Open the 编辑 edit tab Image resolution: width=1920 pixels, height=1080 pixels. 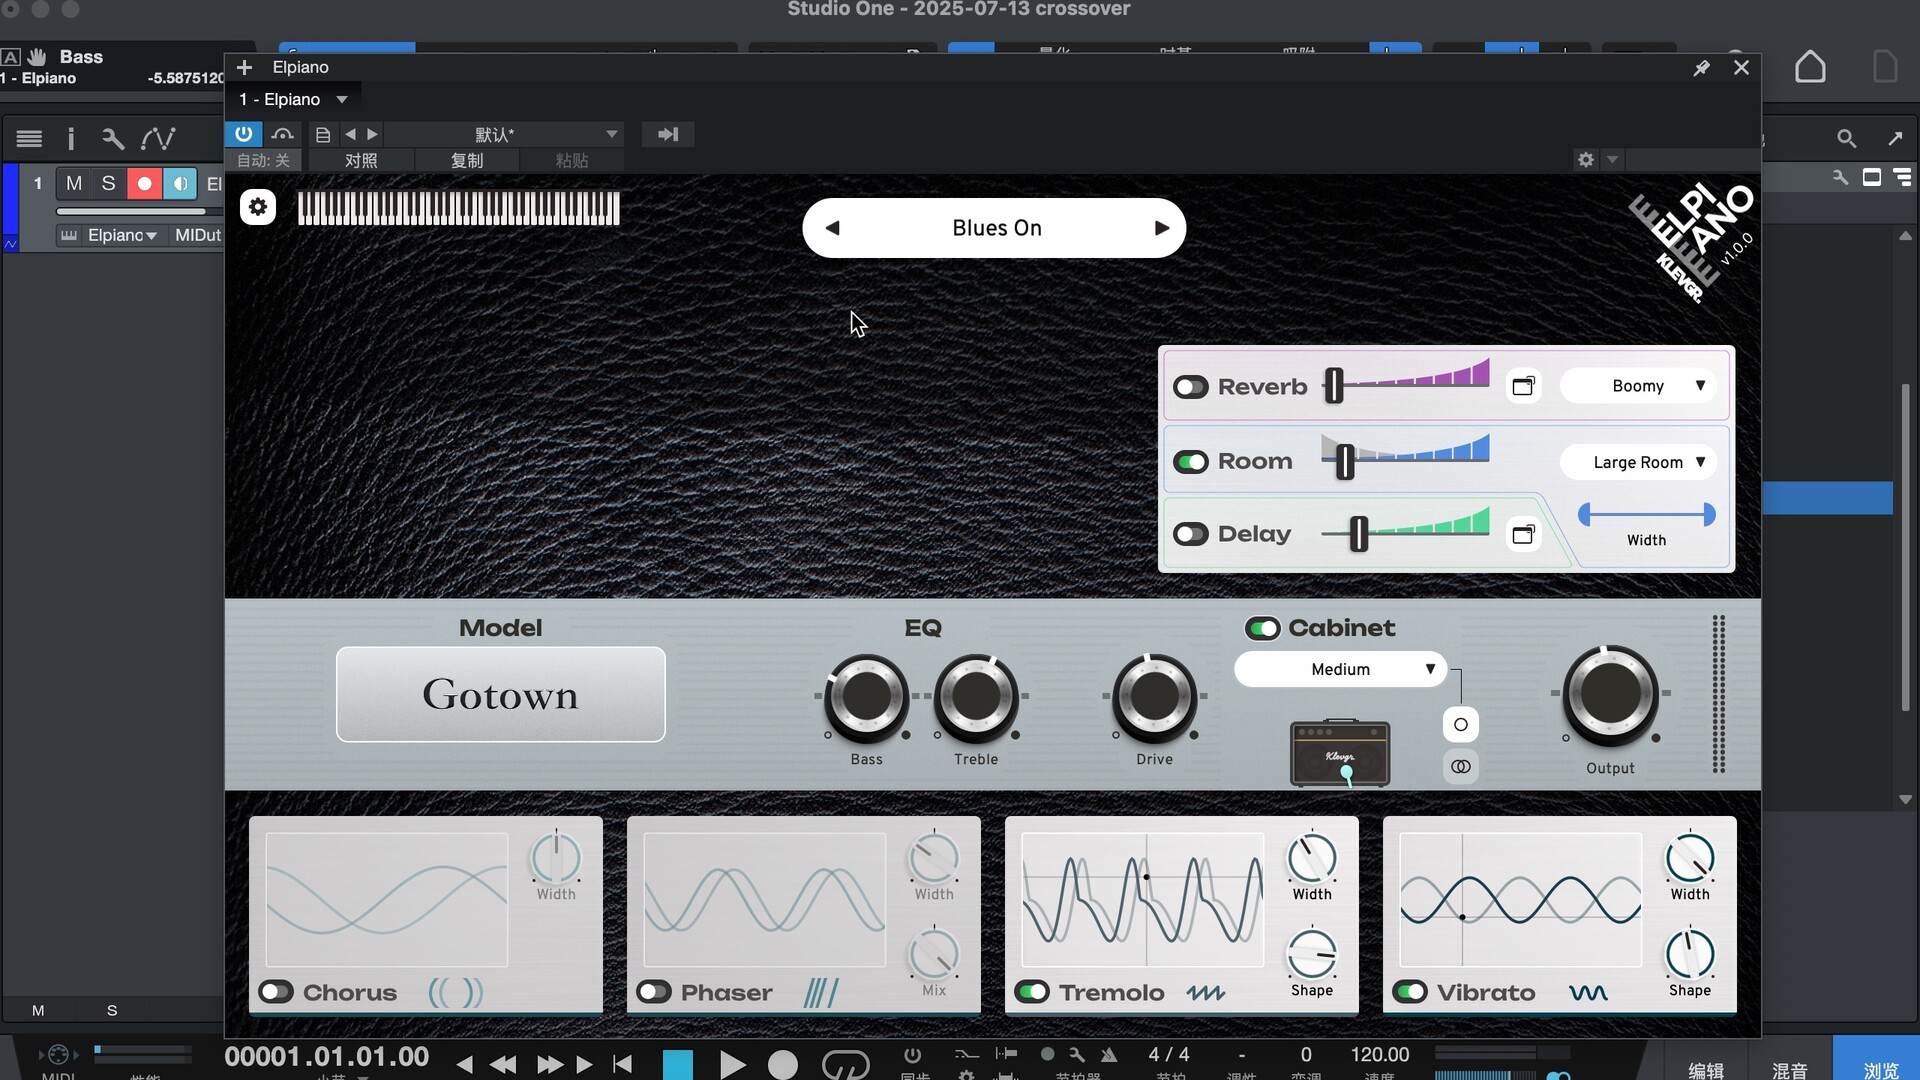(1706, 1069)
